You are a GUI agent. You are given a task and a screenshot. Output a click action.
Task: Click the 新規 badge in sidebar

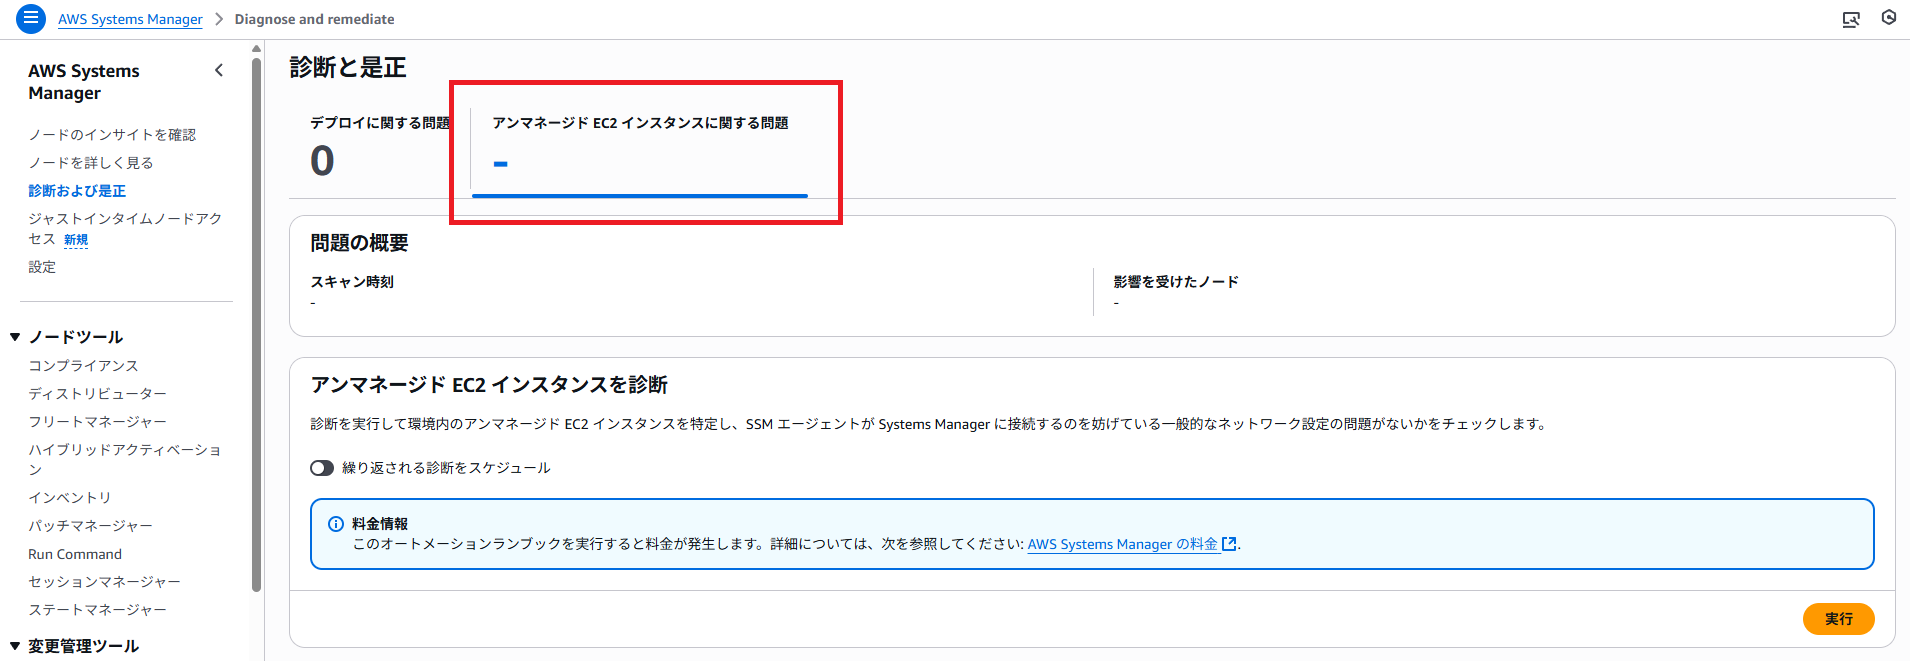click(x=76, y=240)
